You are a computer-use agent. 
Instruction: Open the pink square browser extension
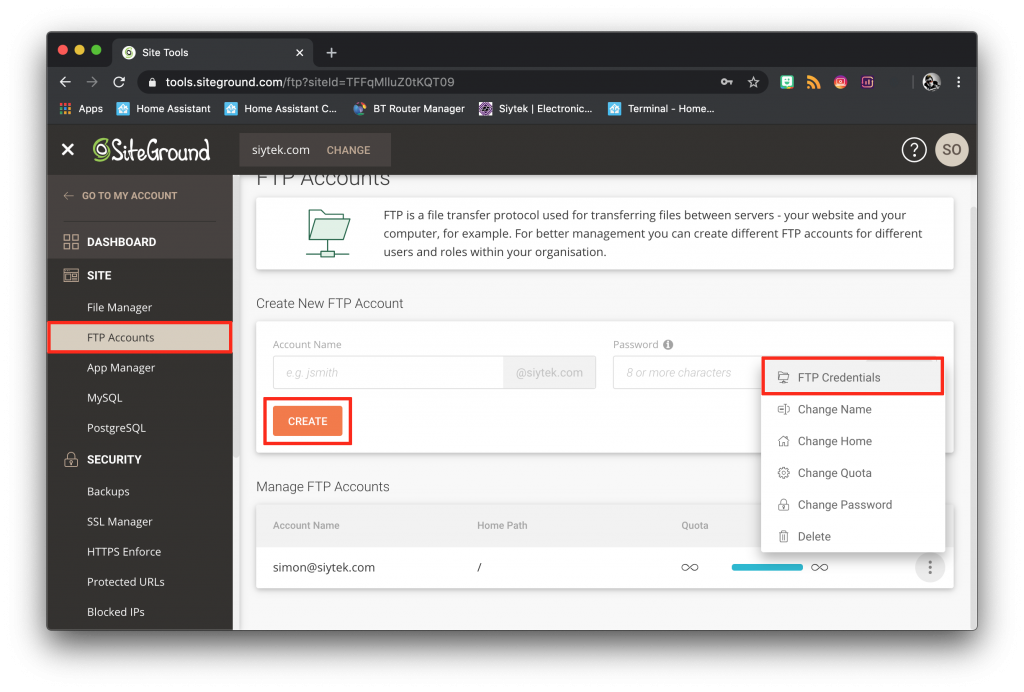point(867,82)
